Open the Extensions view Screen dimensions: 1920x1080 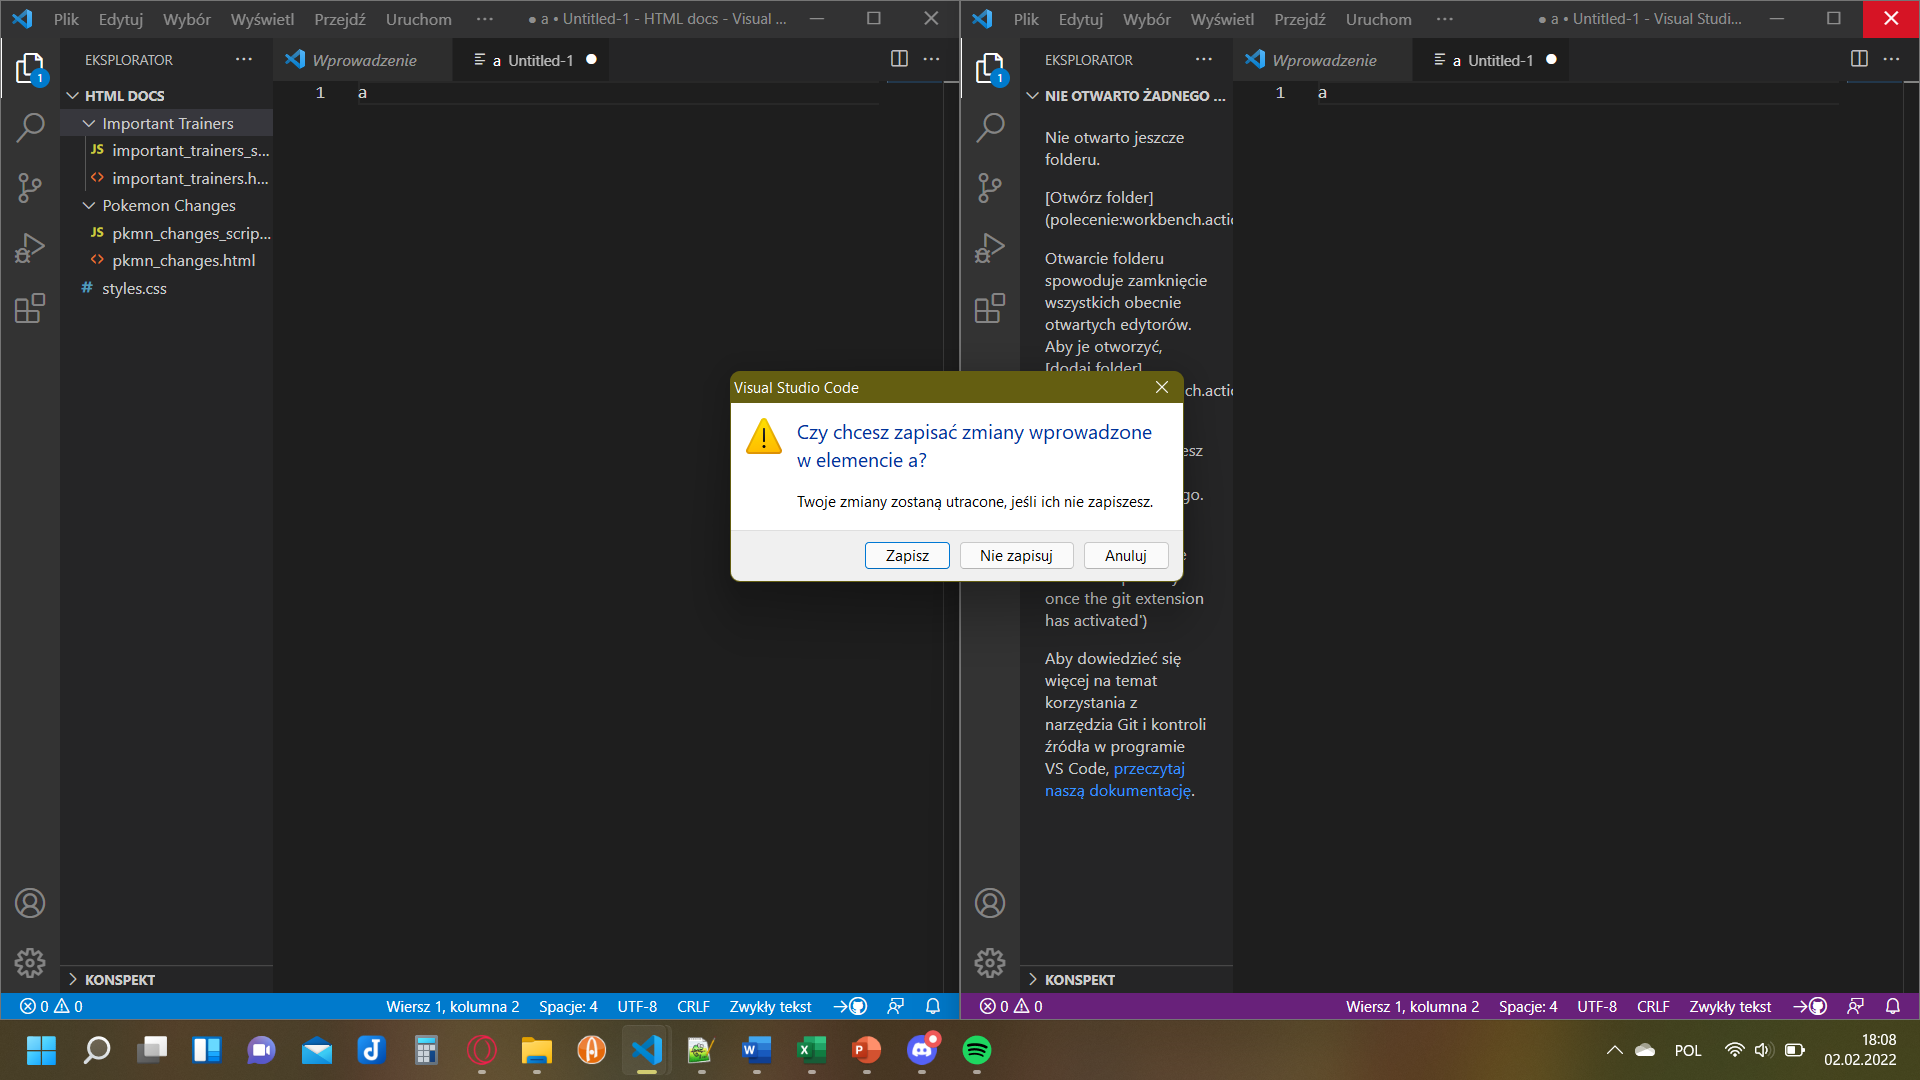tap(30, 308)
